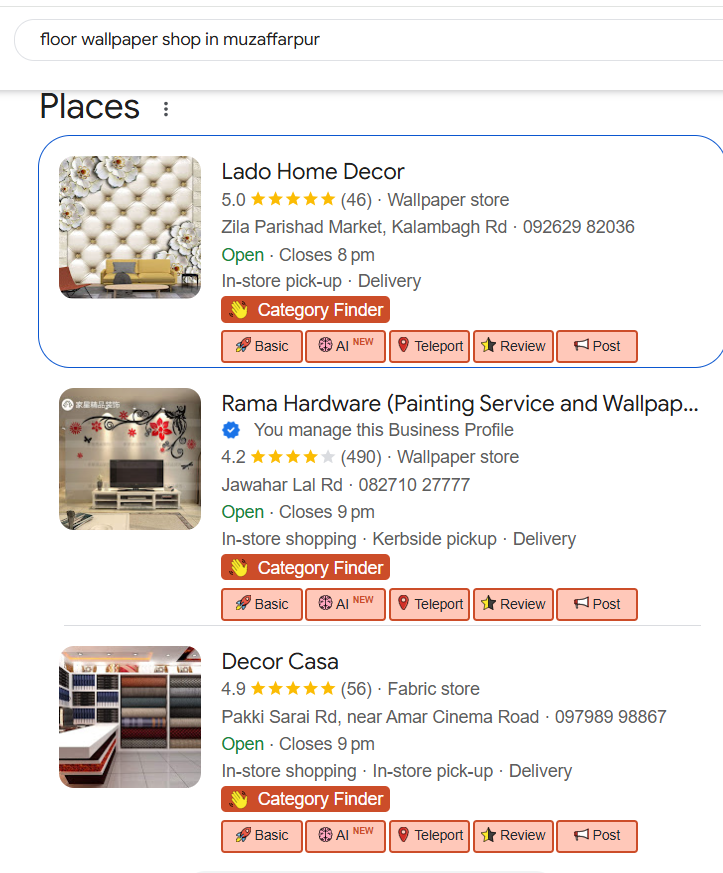Open the Decor Casa listing title
This screenshot has width=723, height=873.
click(280, 661)
